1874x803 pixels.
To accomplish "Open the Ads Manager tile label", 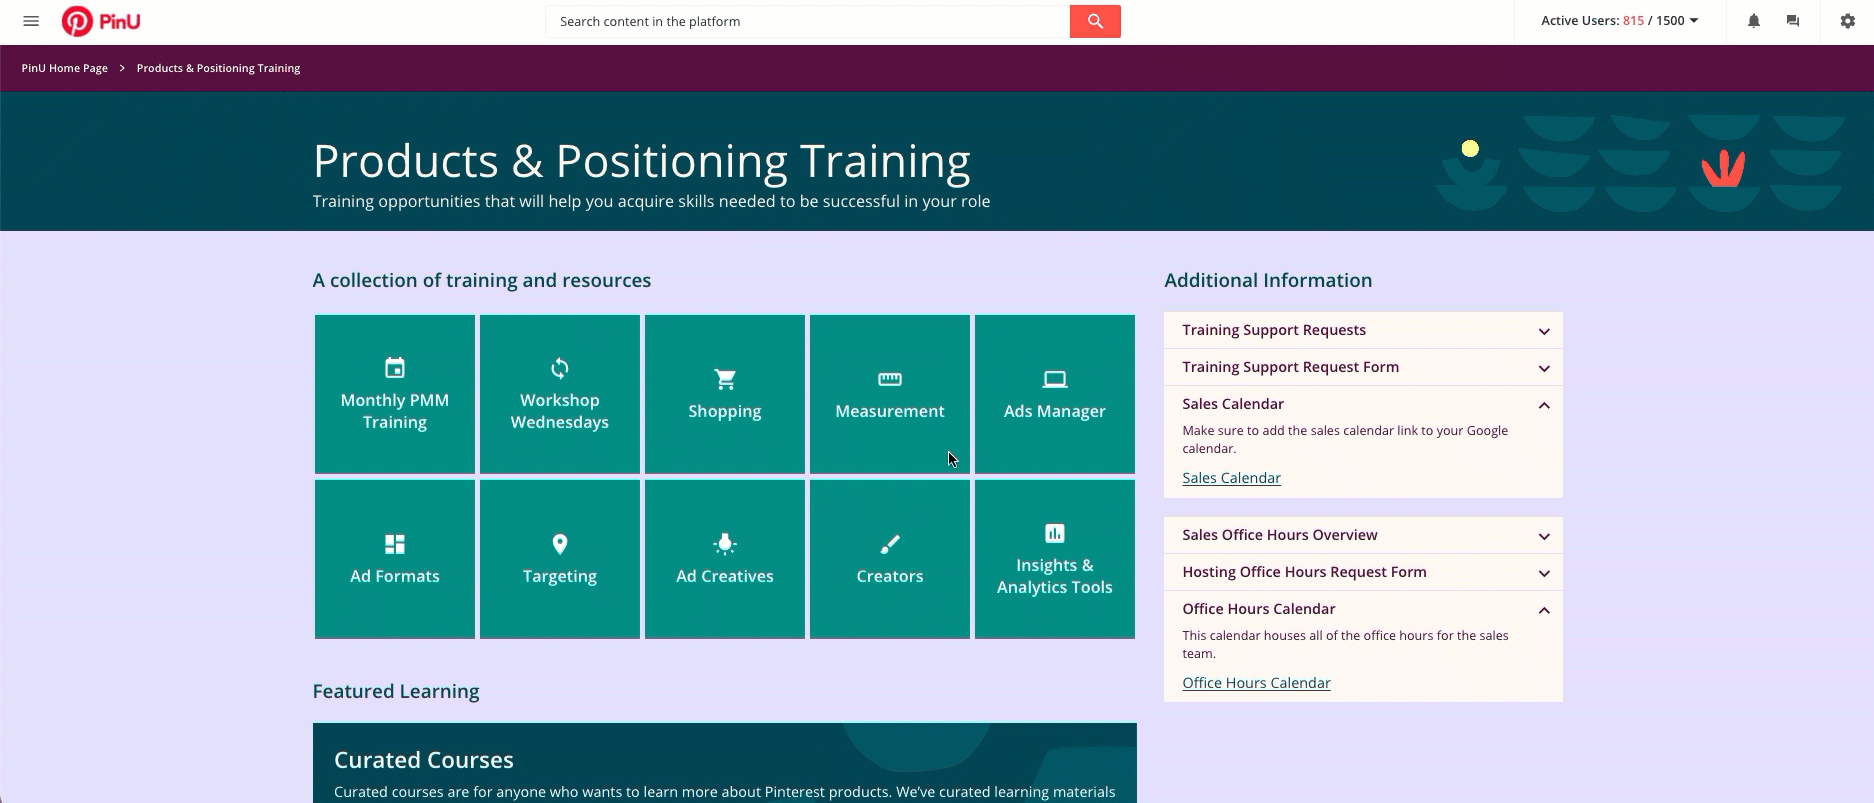I will pyautogui.click(x=1055, y=411).
